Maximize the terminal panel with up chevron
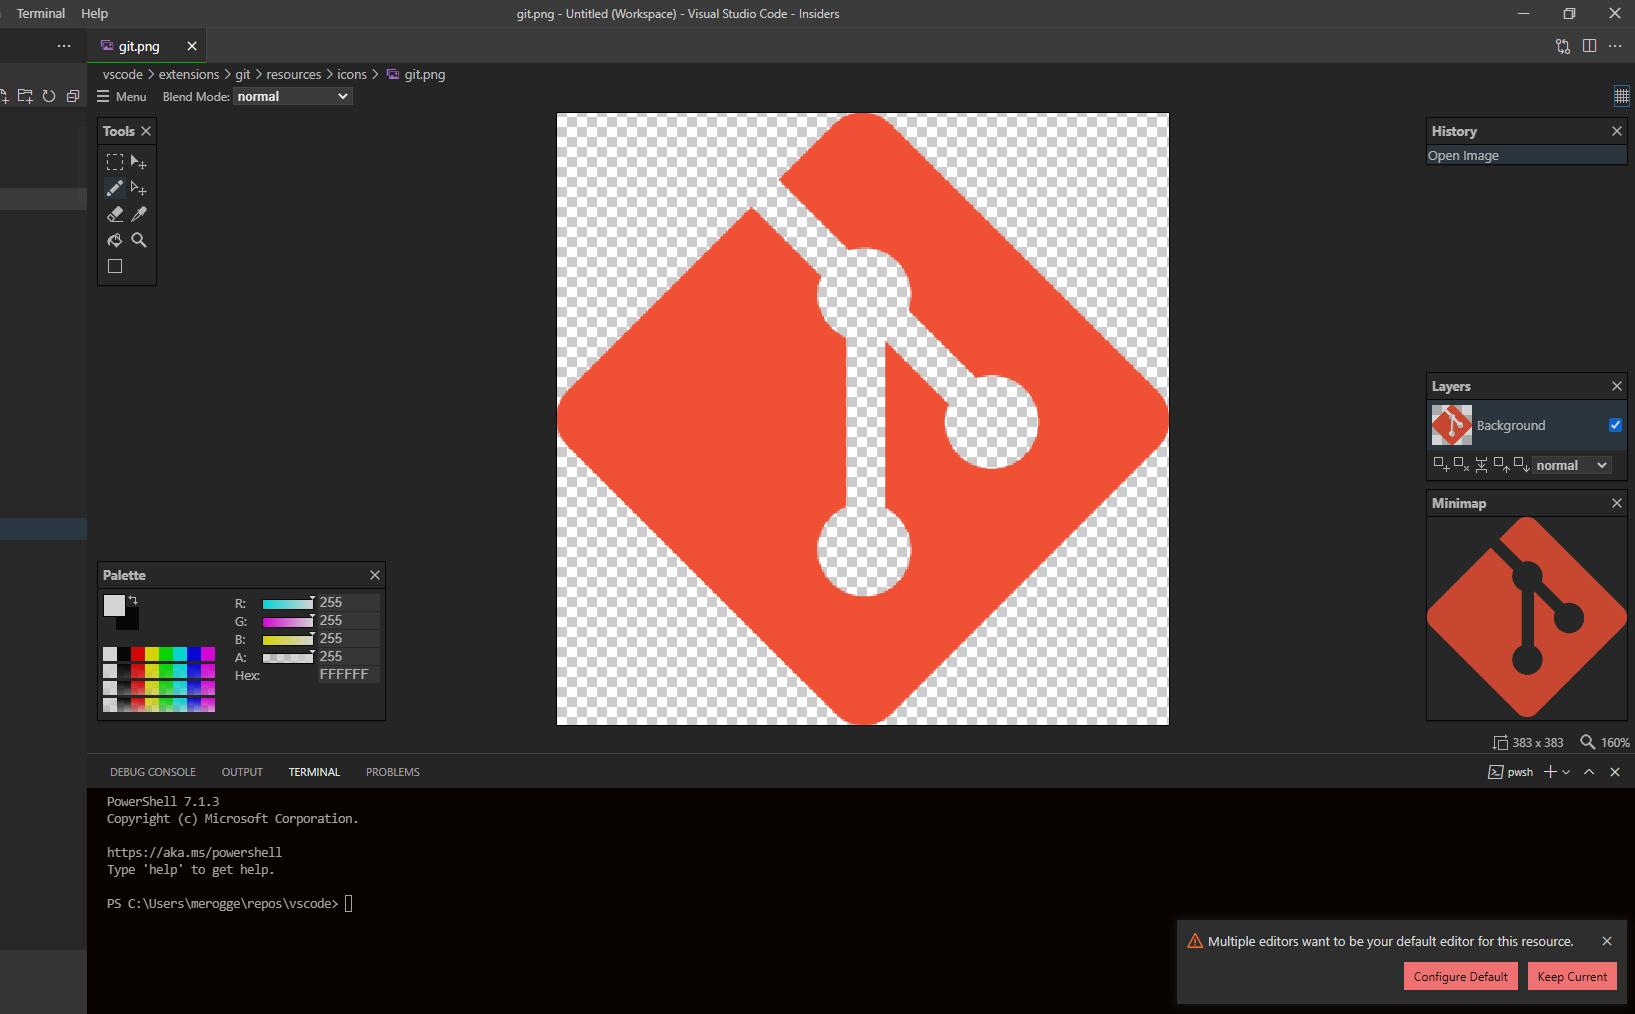 1589,772
